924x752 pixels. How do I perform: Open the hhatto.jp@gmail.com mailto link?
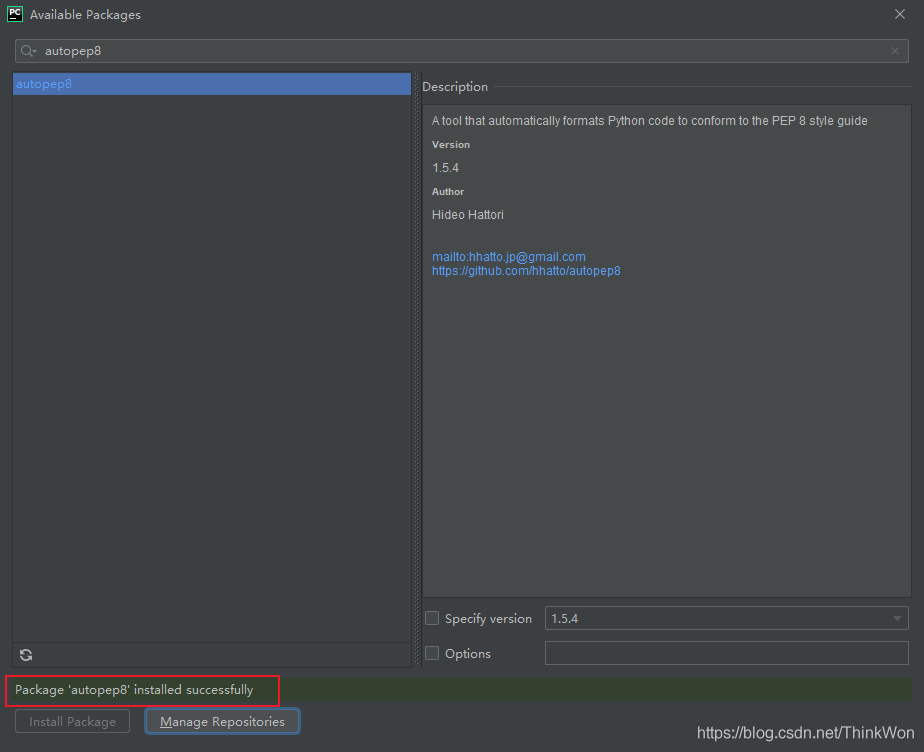coord(508,257)
